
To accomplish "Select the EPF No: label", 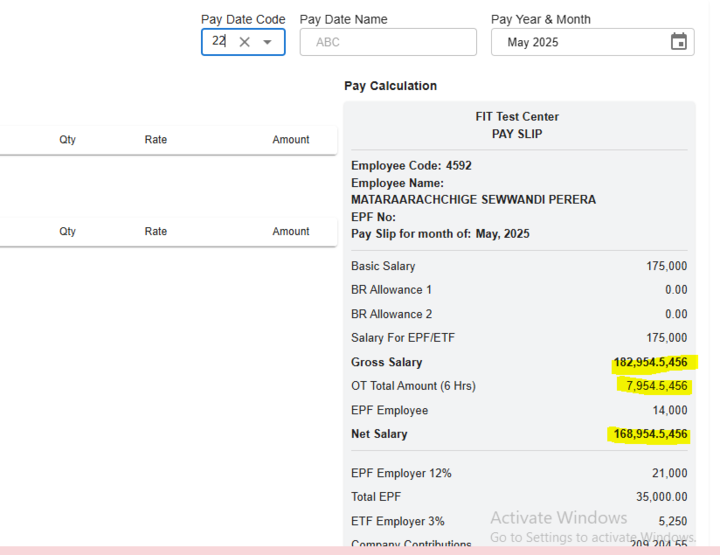I will point(373,217).
